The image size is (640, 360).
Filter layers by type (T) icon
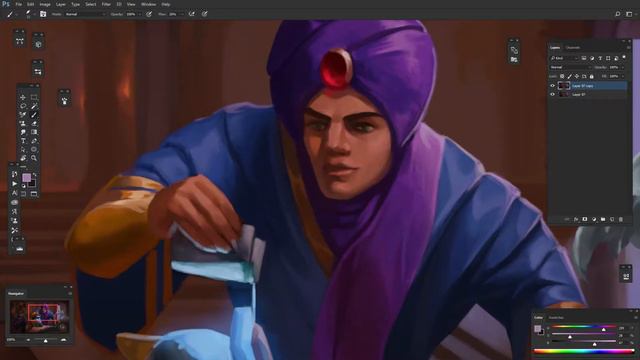(600, 58)
